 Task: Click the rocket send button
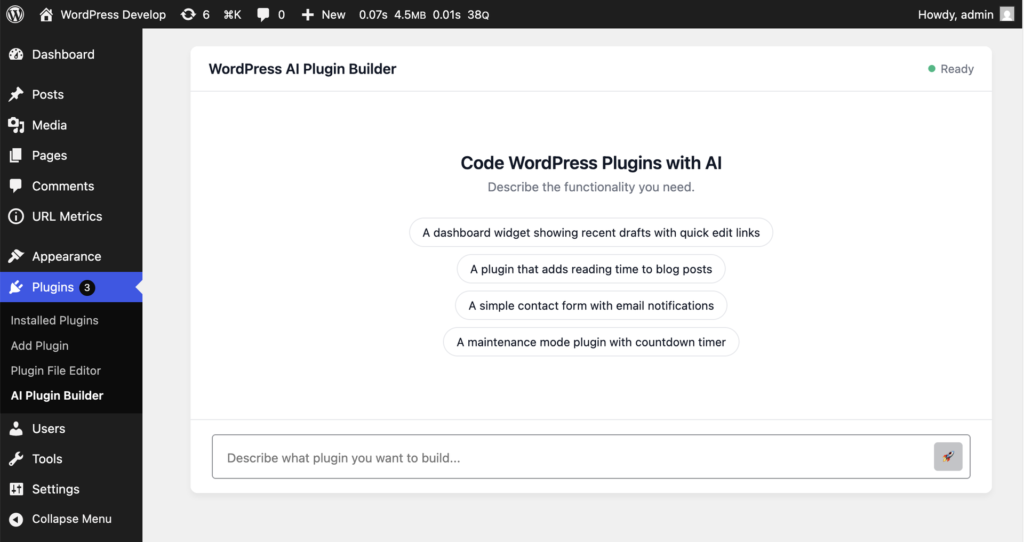point(947,457)
